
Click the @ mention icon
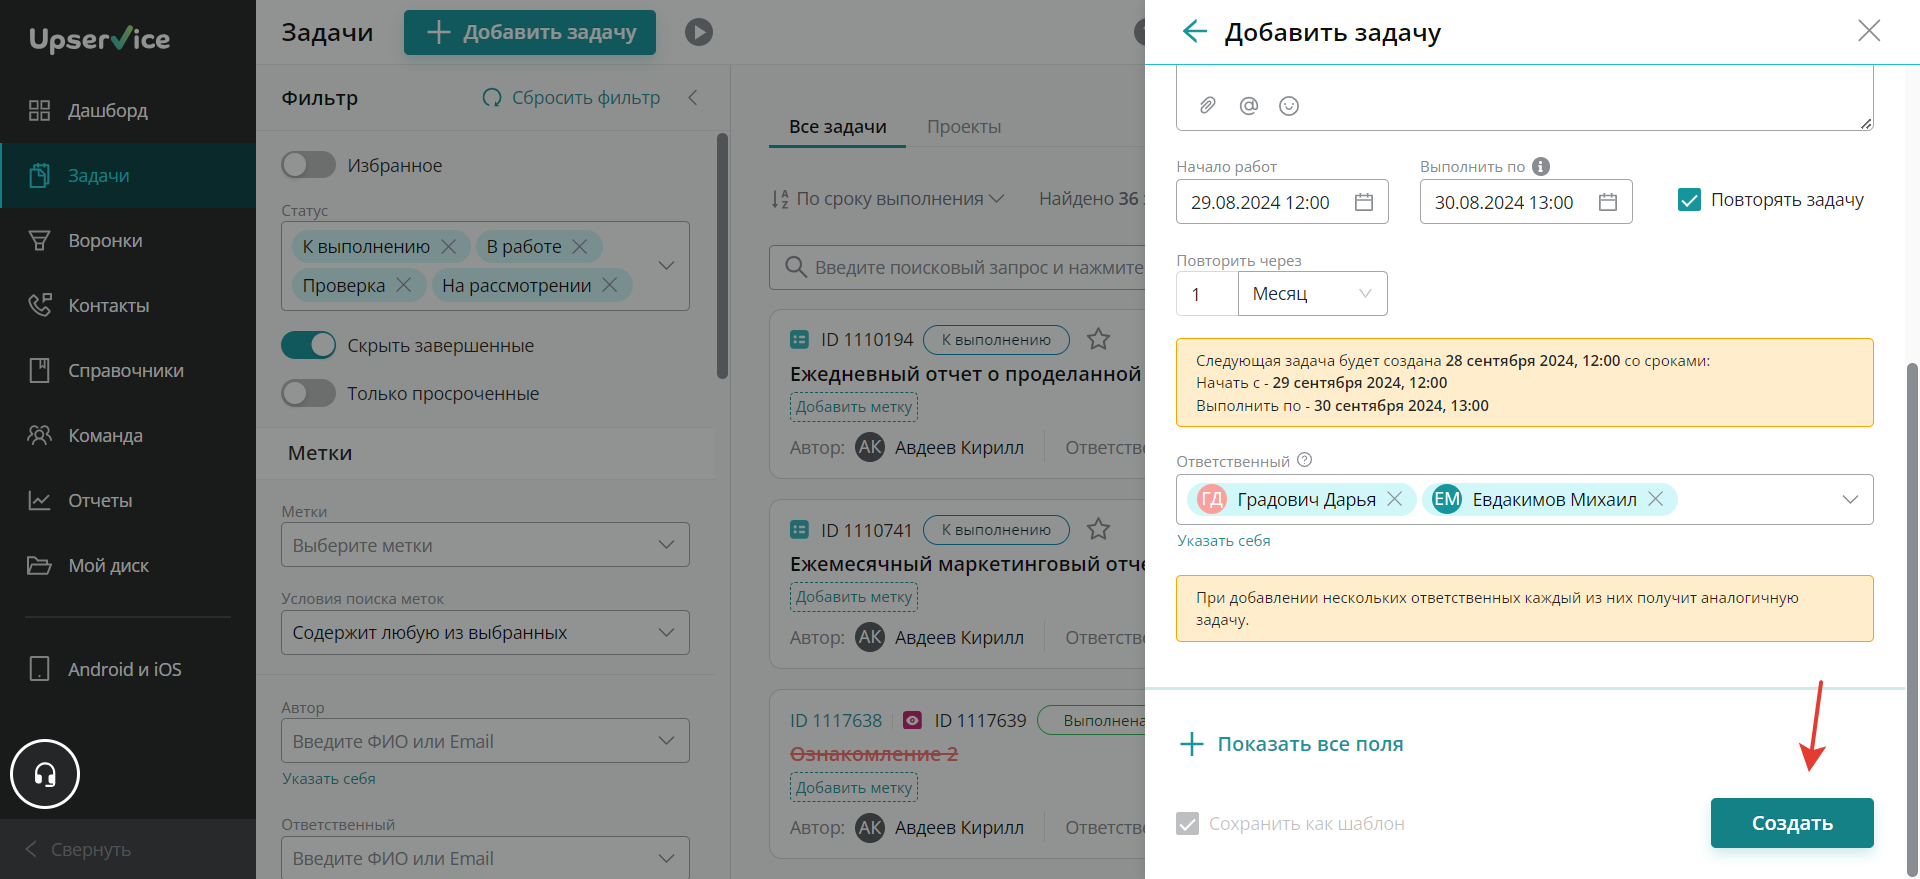1248,105
